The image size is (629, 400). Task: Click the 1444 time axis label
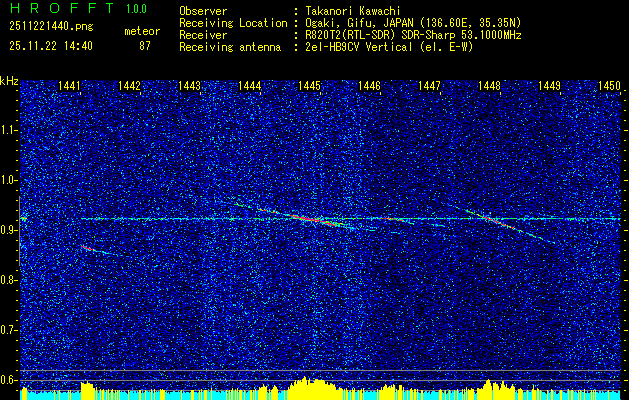click(249, 86)
